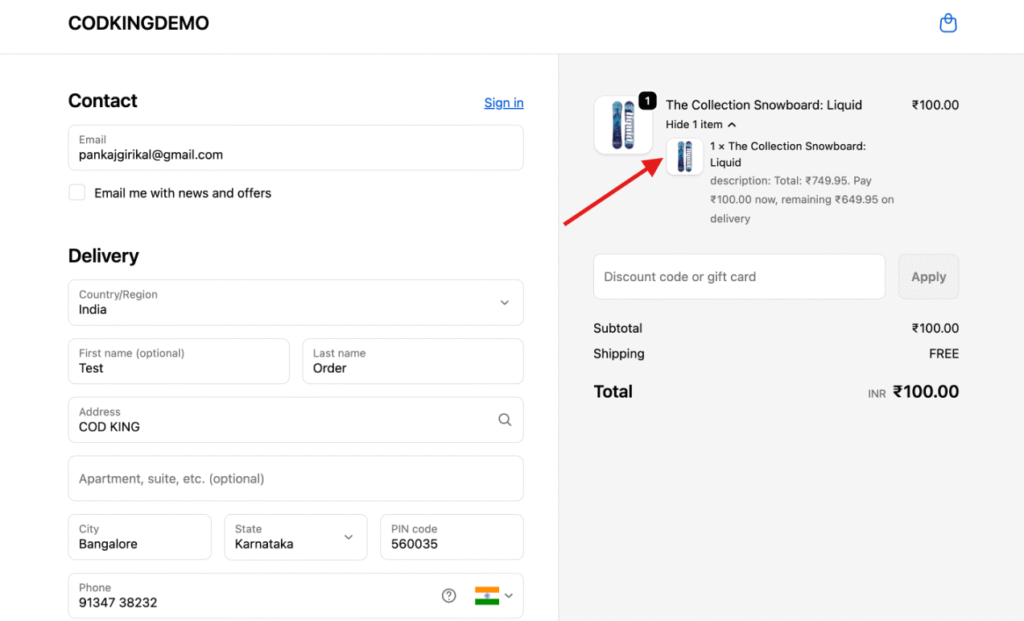Click the address search magnifier icon

tap(505, 420)
